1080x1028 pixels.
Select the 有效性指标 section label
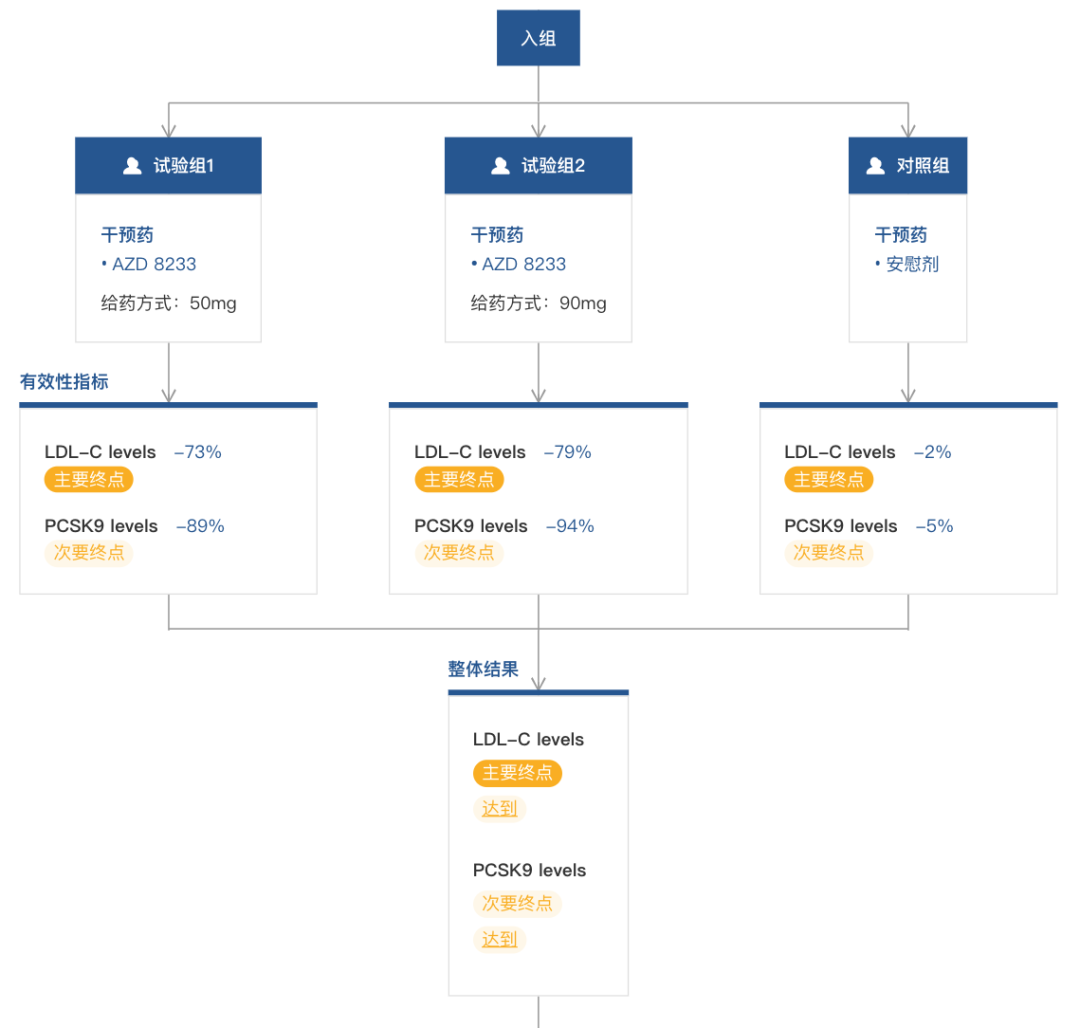pos(64,381)
